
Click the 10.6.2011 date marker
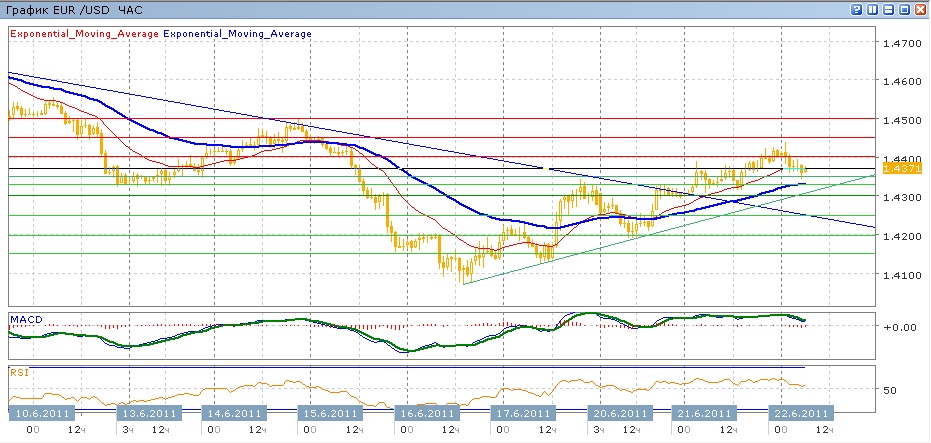click(39, 413)
